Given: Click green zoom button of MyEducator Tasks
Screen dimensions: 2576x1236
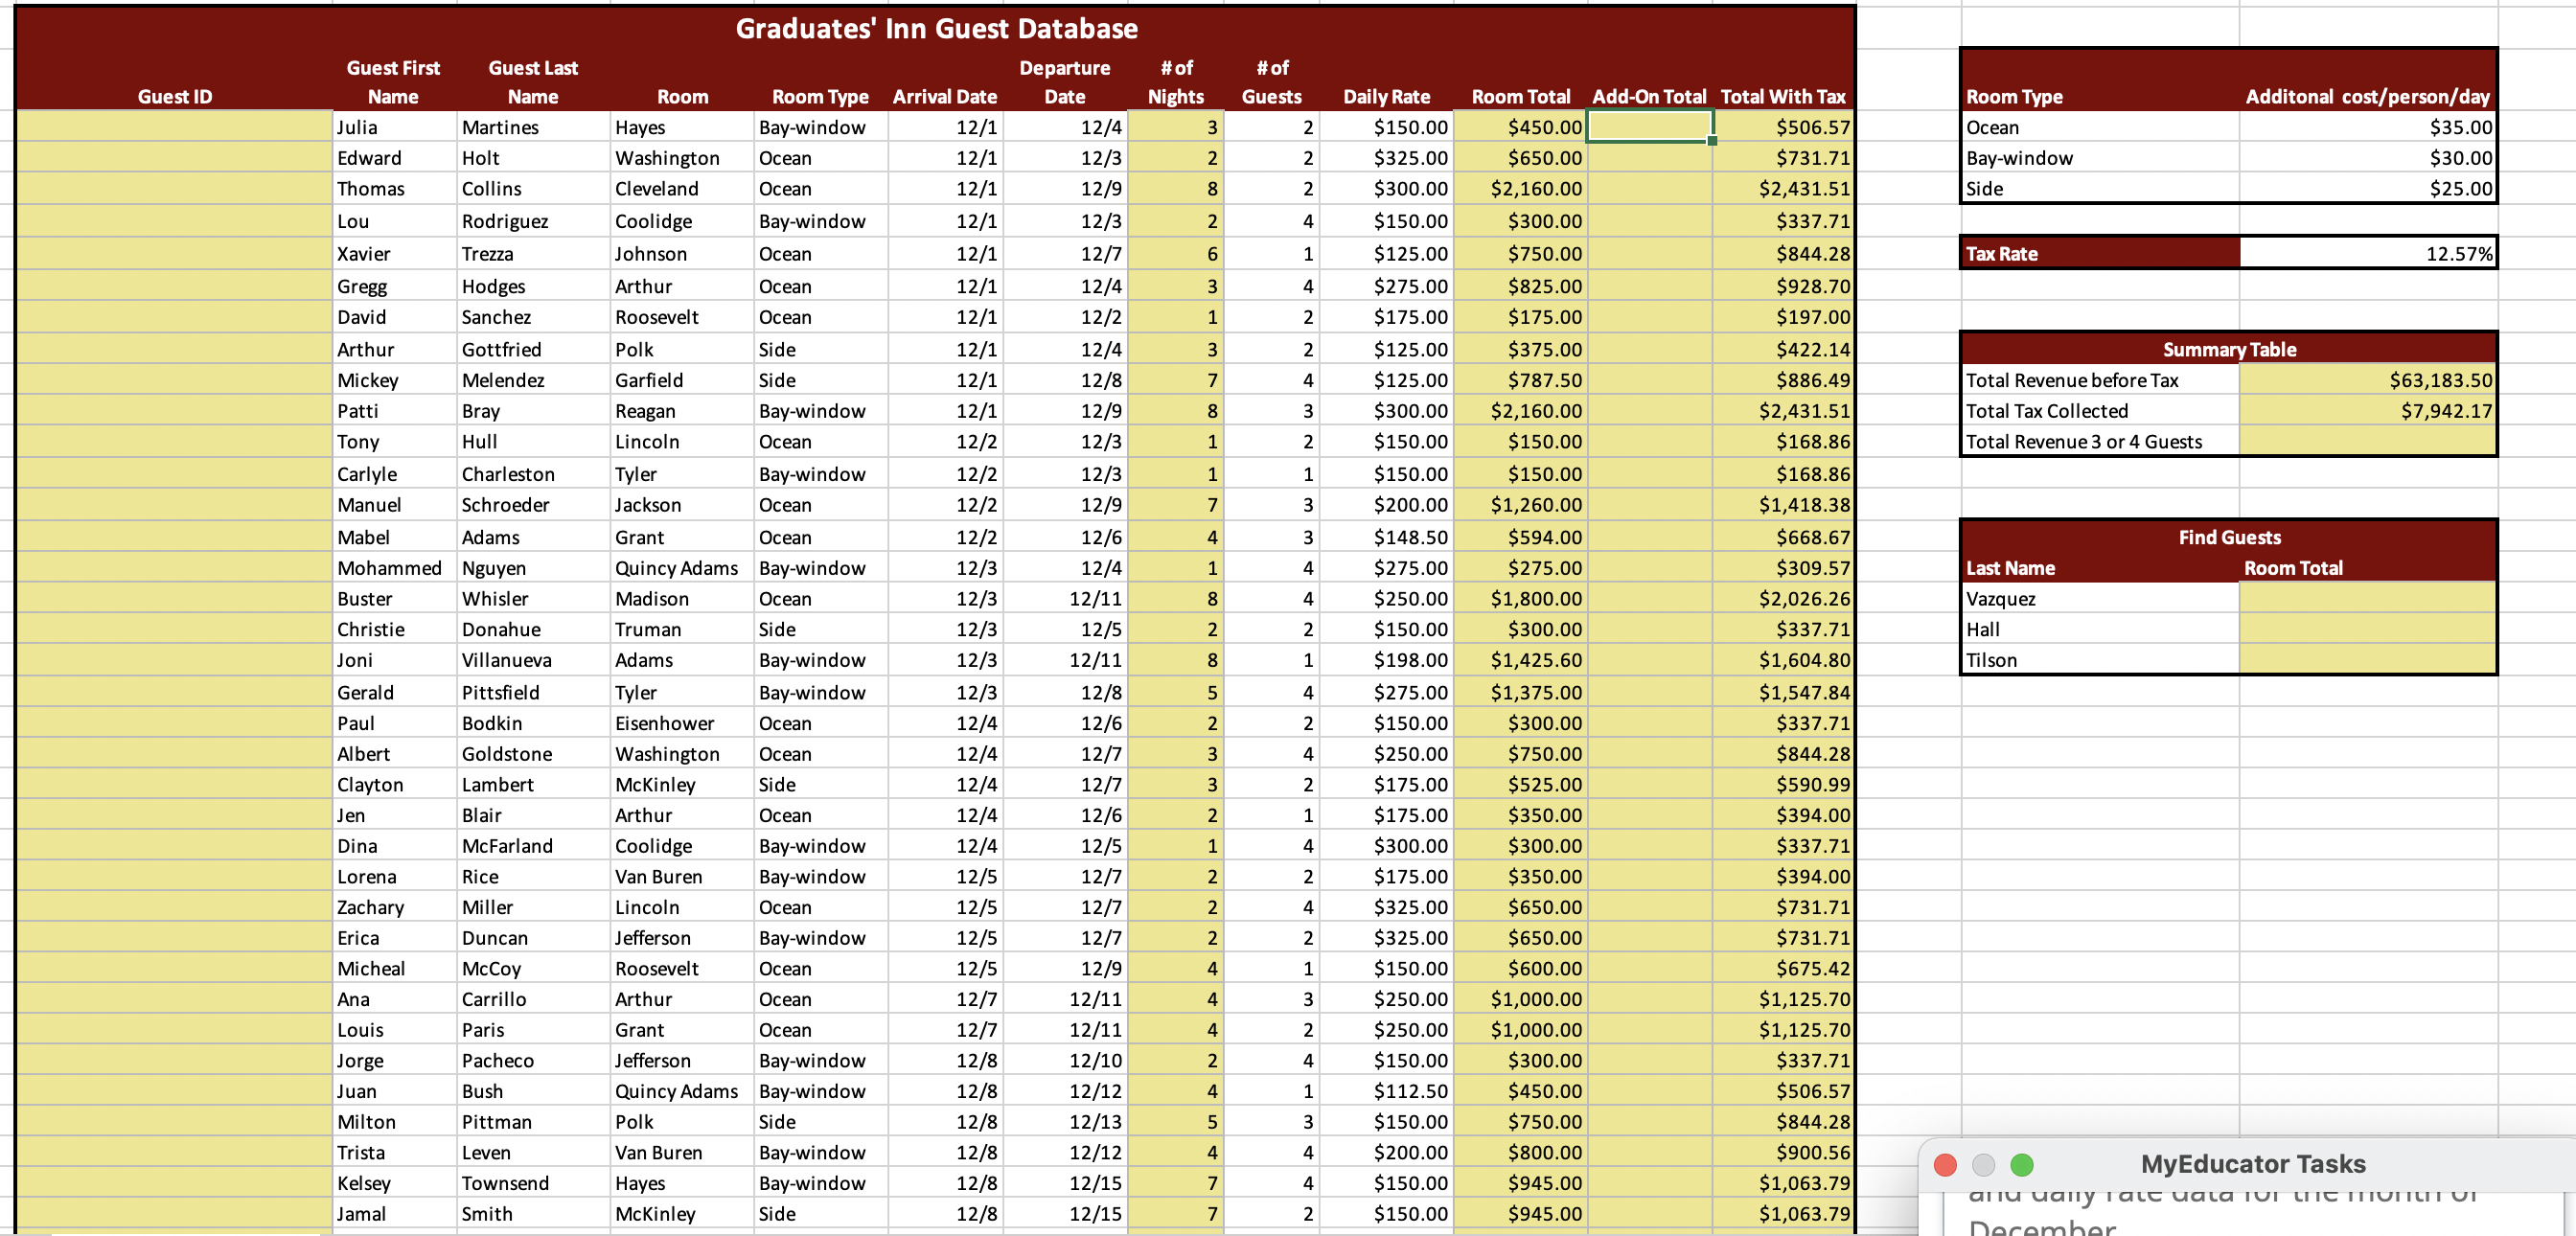Looking at the screenshot, I should pyautogui.click(x=2022, y=1165).
